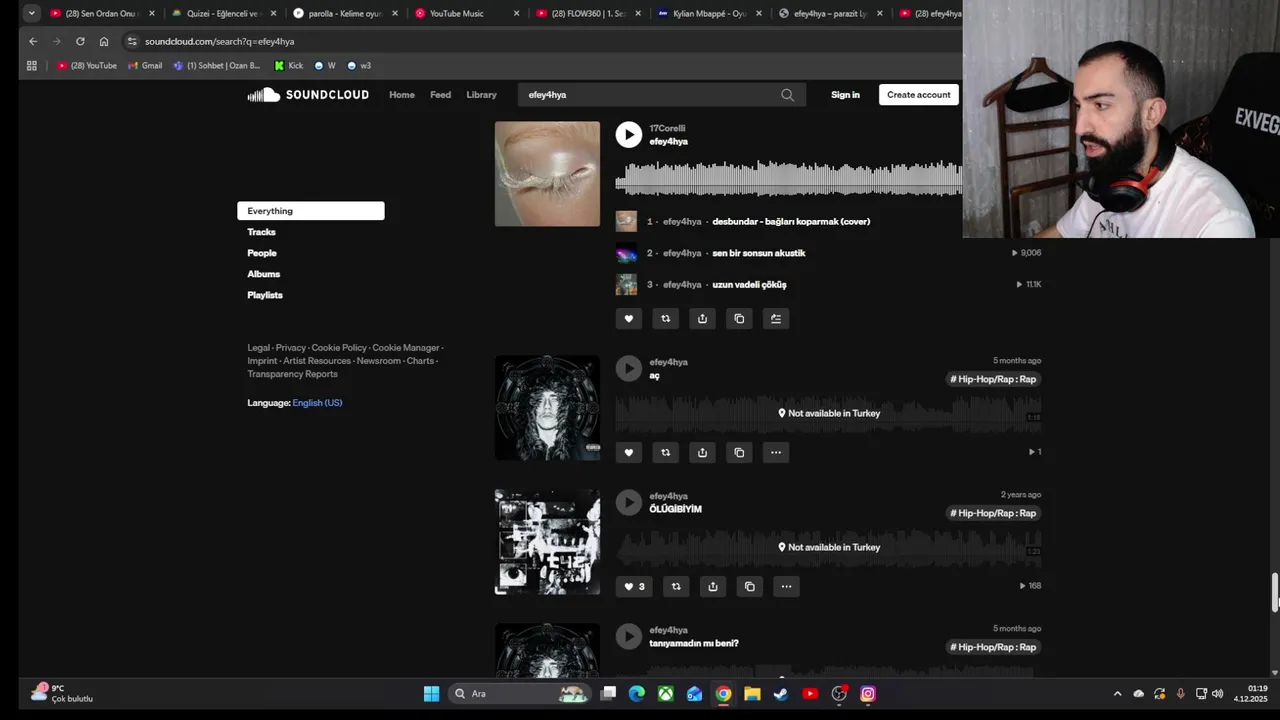Image resolution: width=1280 pixels, height=720 pixels.
Task: Play the 17Corelli efey4hya playlist
Action: [x=628, y=135]
